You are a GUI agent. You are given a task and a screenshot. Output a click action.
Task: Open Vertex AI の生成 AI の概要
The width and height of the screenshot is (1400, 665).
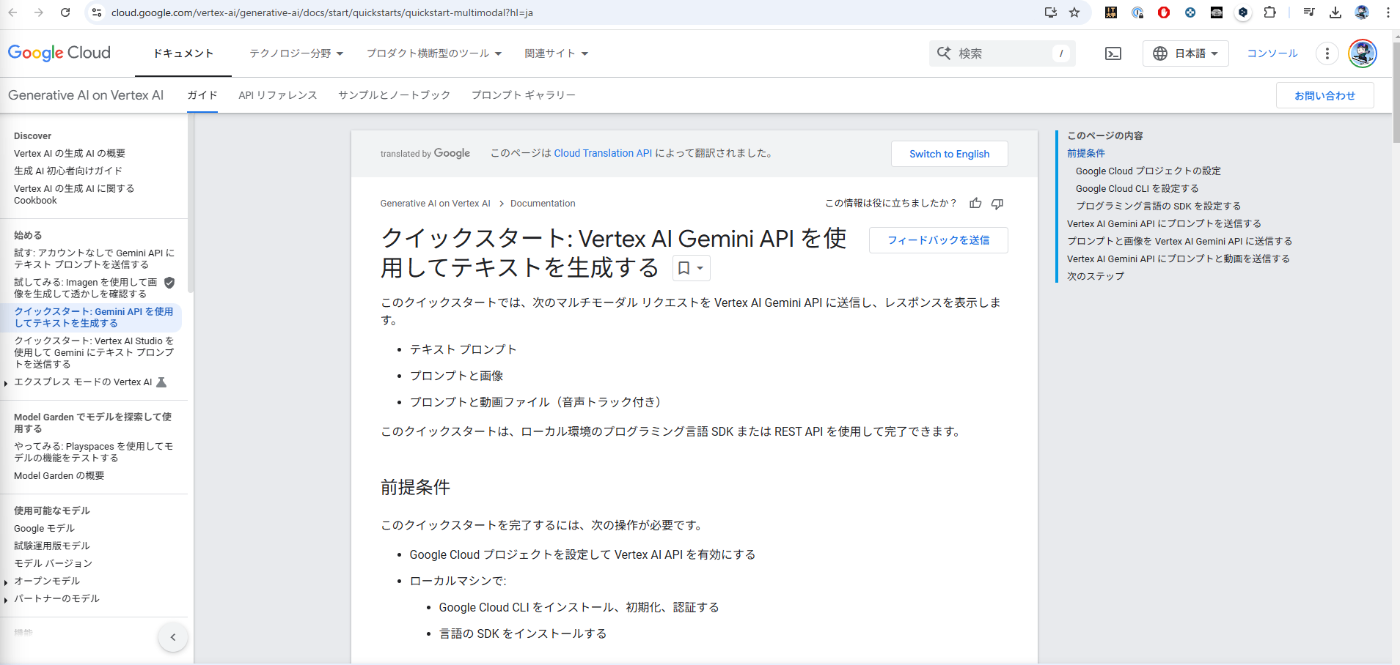click(70, 153)
